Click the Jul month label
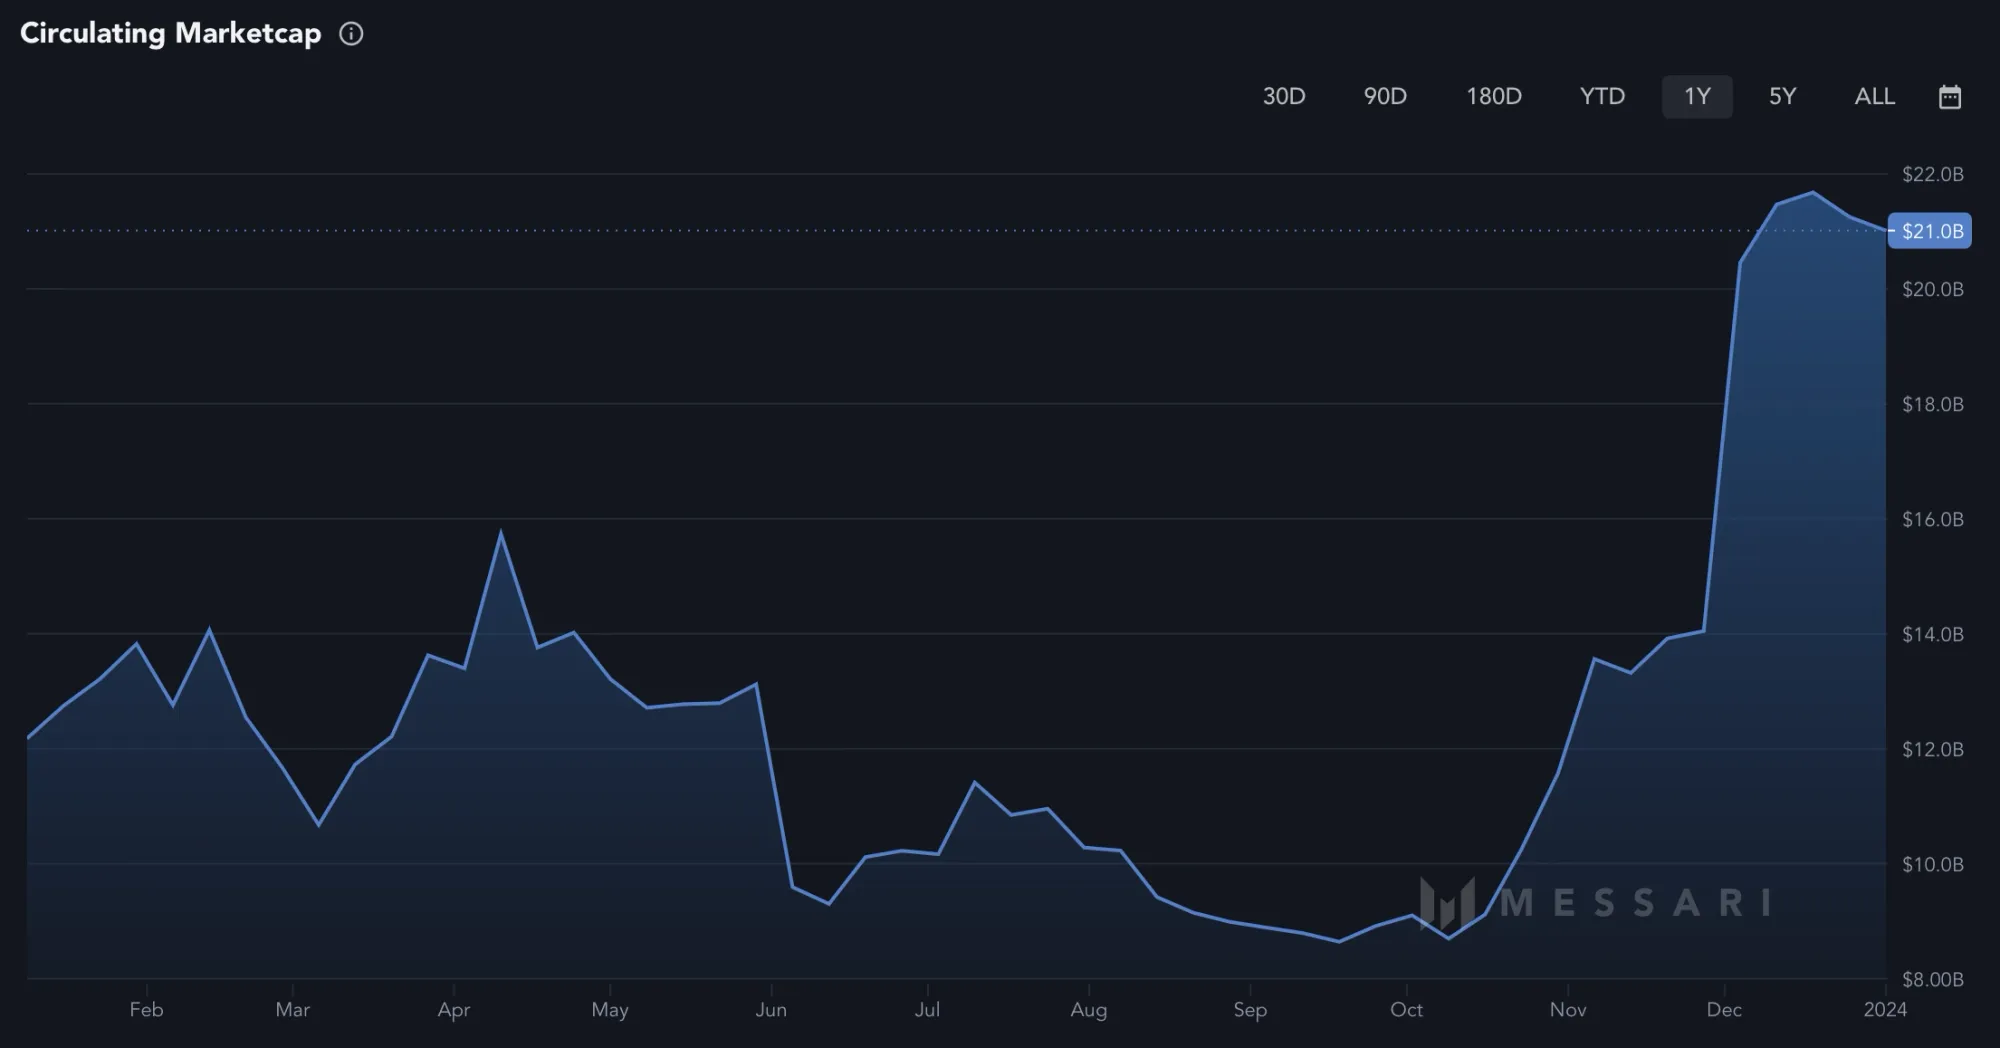The height and width of the screenshot is (1048, 2000). pos(927,1010)
